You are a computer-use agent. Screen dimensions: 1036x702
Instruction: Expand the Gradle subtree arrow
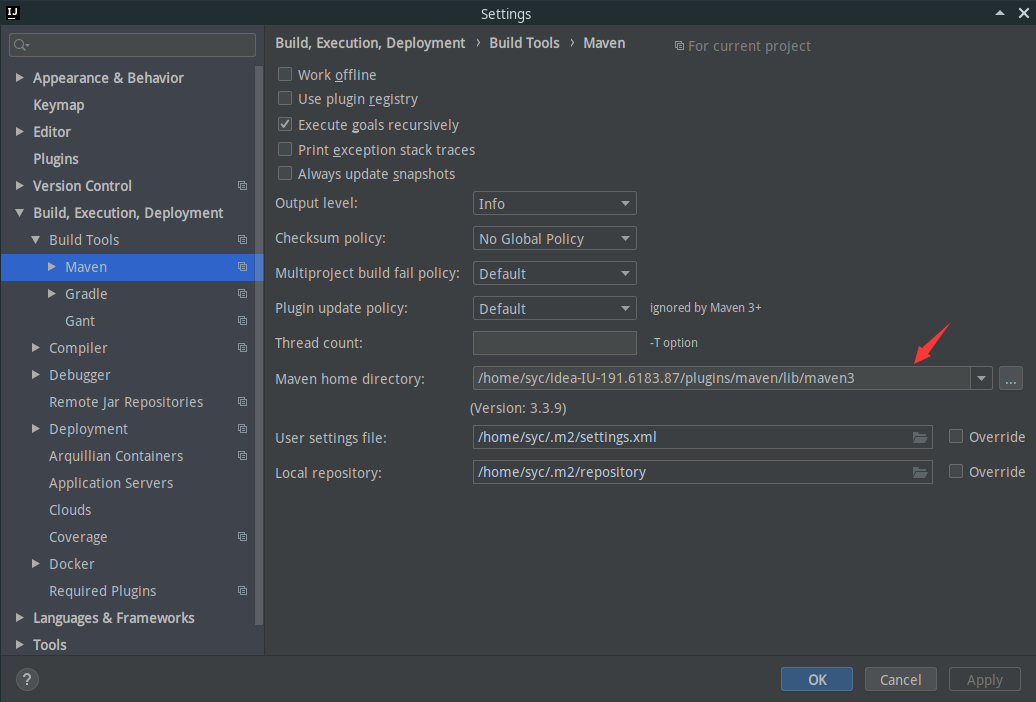point(52,293)
